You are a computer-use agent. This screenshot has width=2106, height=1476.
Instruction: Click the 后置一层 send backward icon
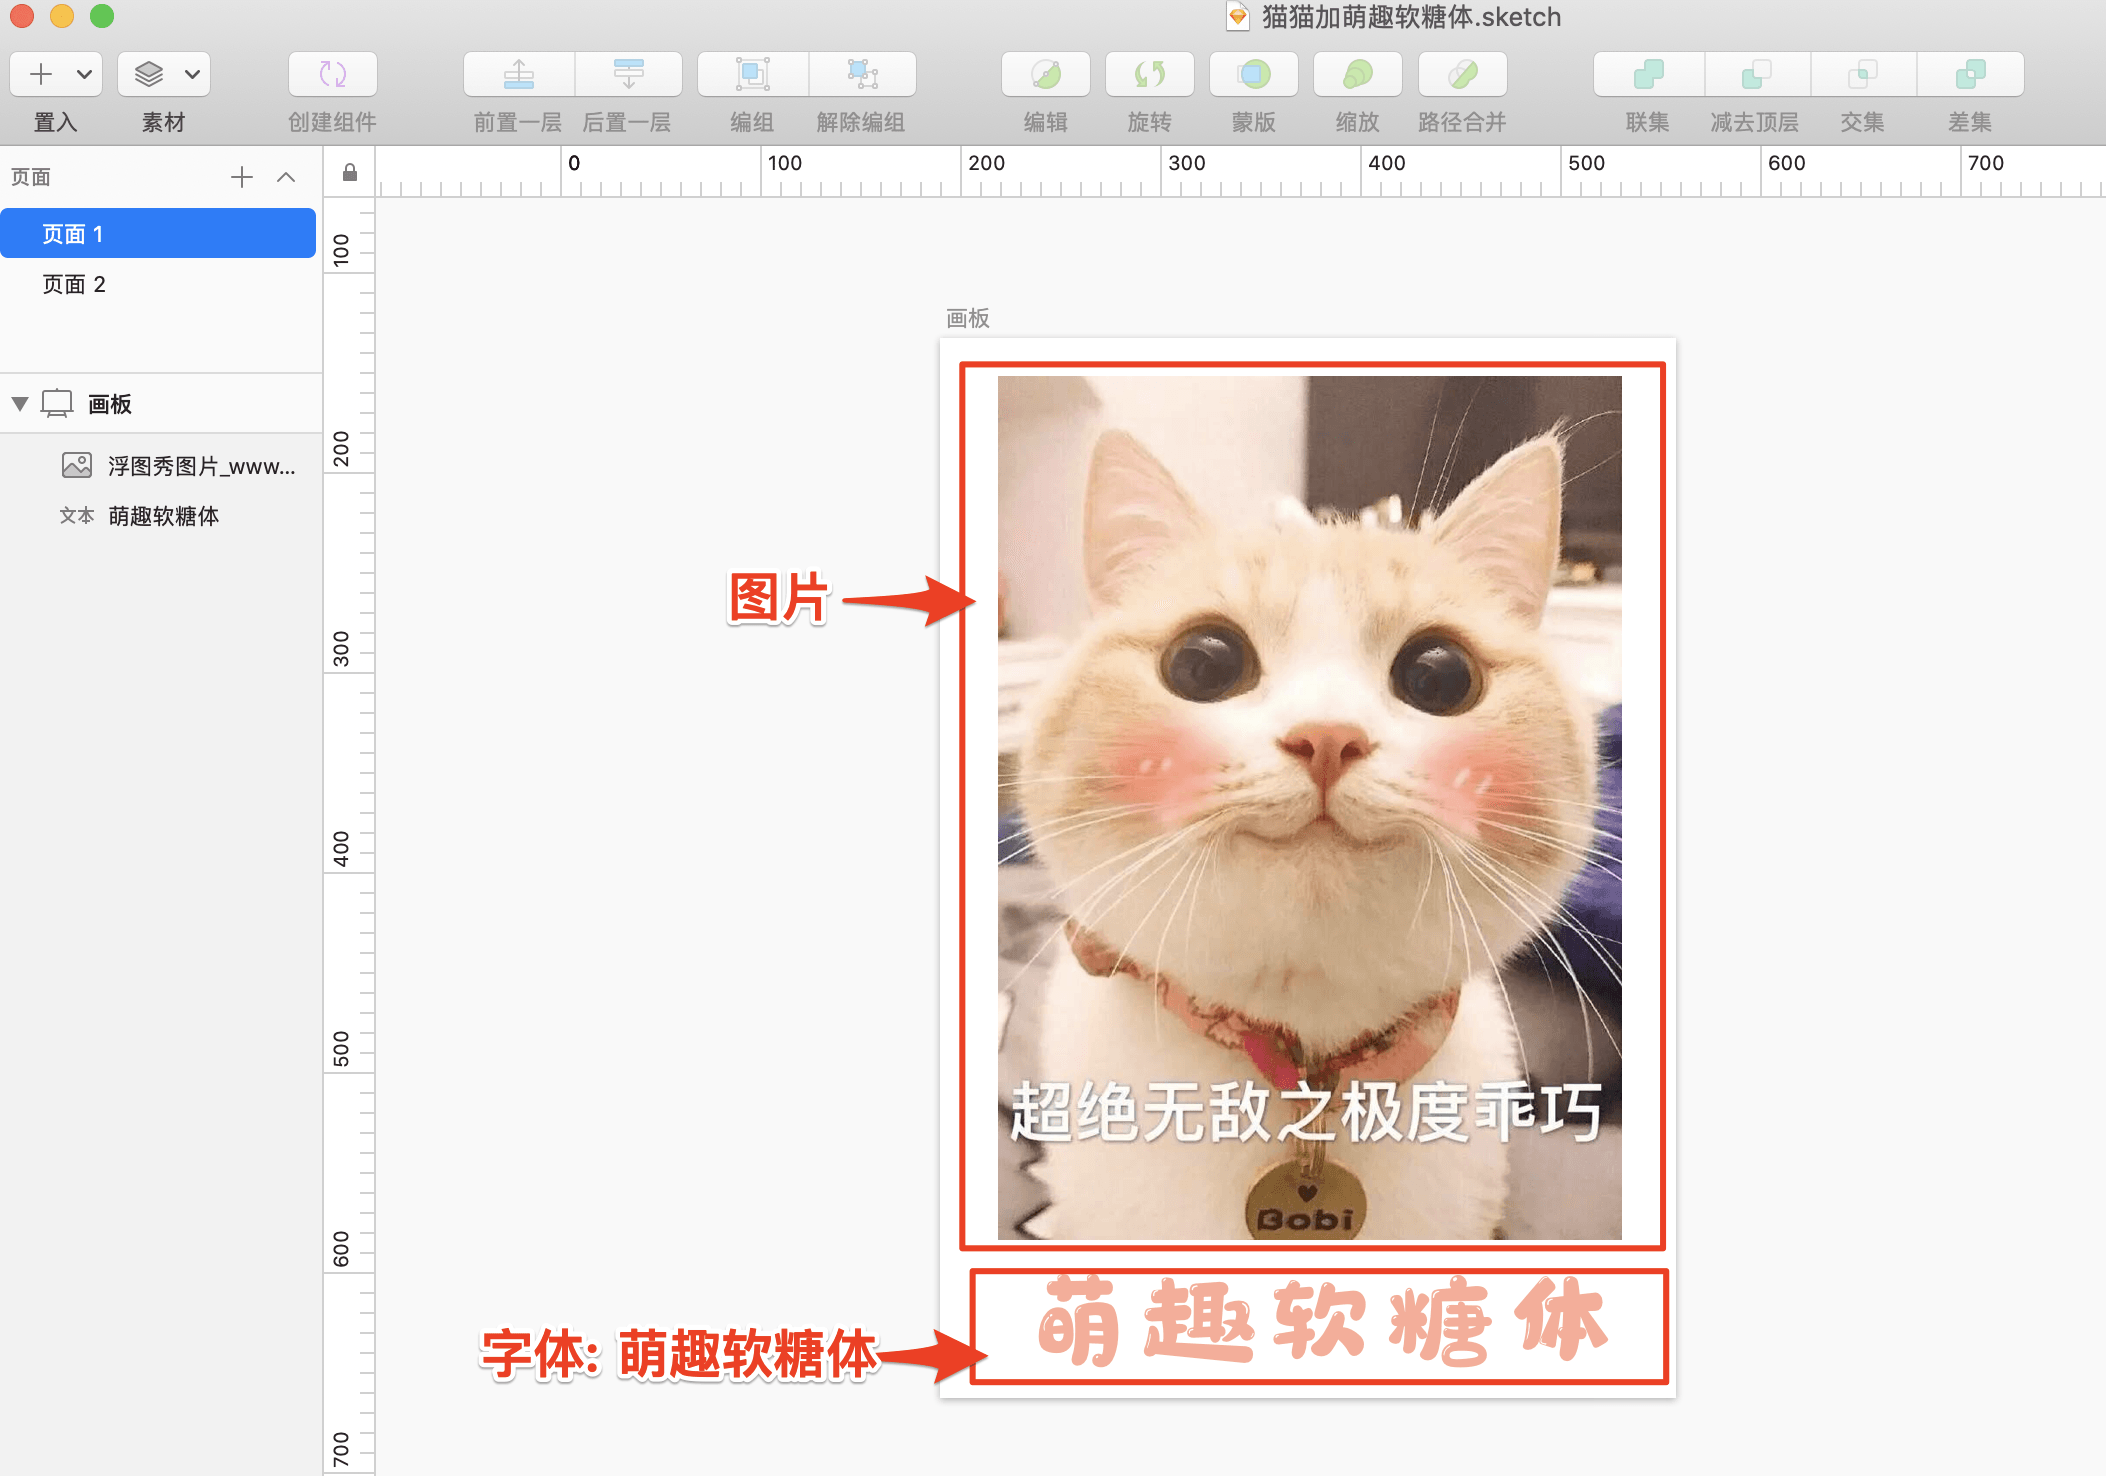coord(628,74)
